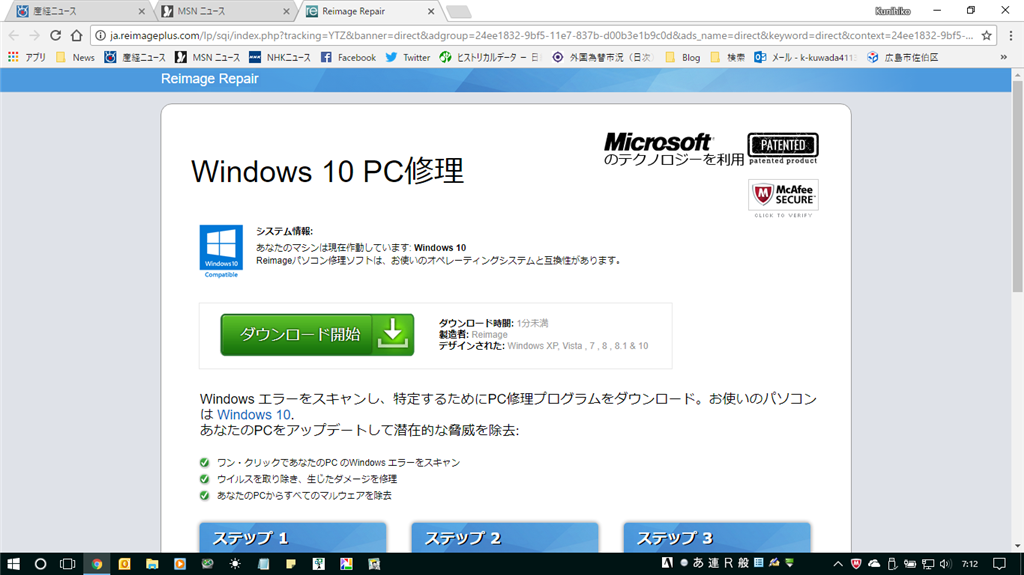Screen dimensions: 1024x575
Task: Show hidden tray icons chevron
Action: pos(838,564)
